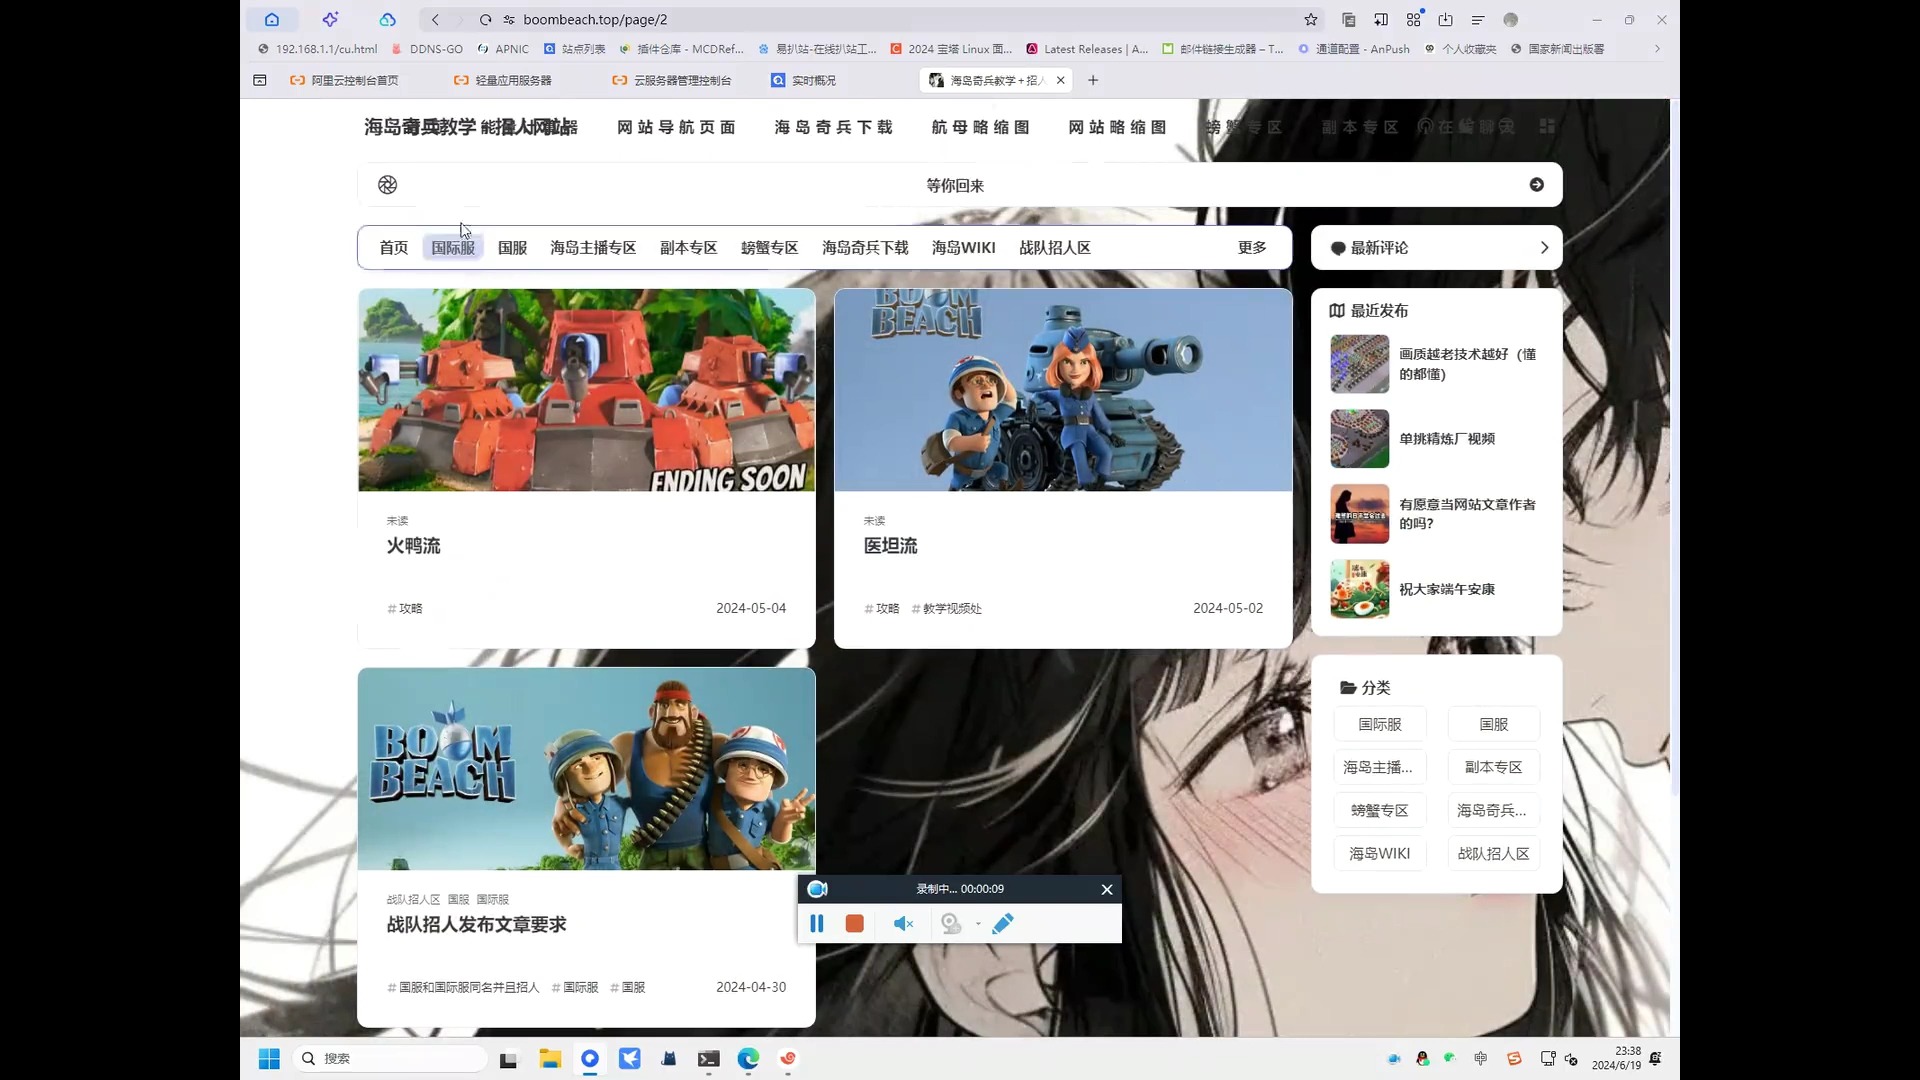Open the browser downloads icon
The image size is (1920, 1080).
[x=1446, y=19]
